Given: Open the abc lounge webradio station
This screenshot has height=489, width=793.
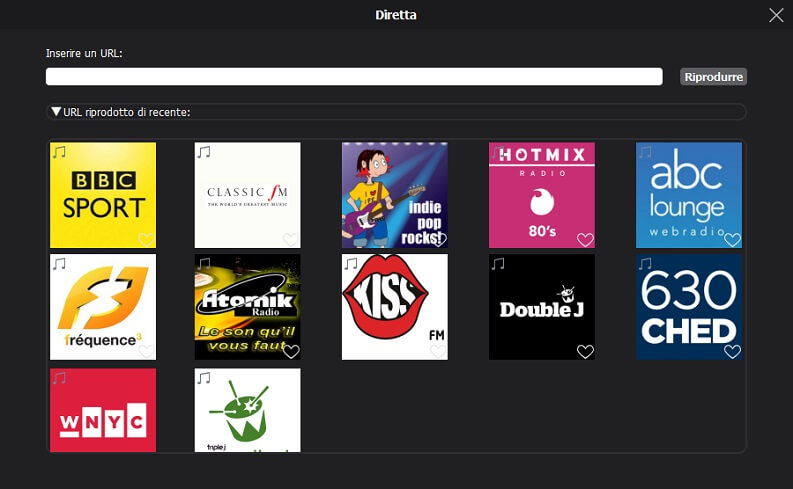Looking at the screenshot, I should [689, 195].
